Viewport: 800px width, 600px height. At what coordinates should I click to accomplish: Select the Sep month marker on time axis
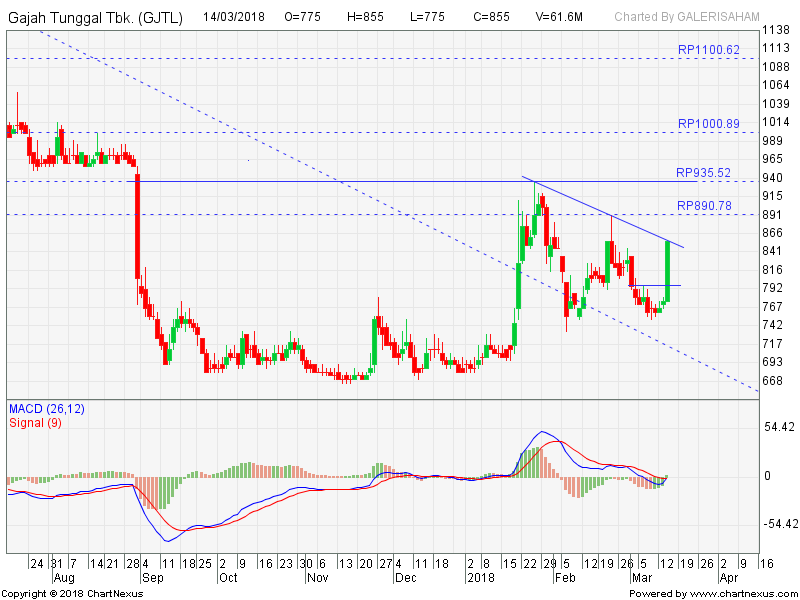point(152,578)
